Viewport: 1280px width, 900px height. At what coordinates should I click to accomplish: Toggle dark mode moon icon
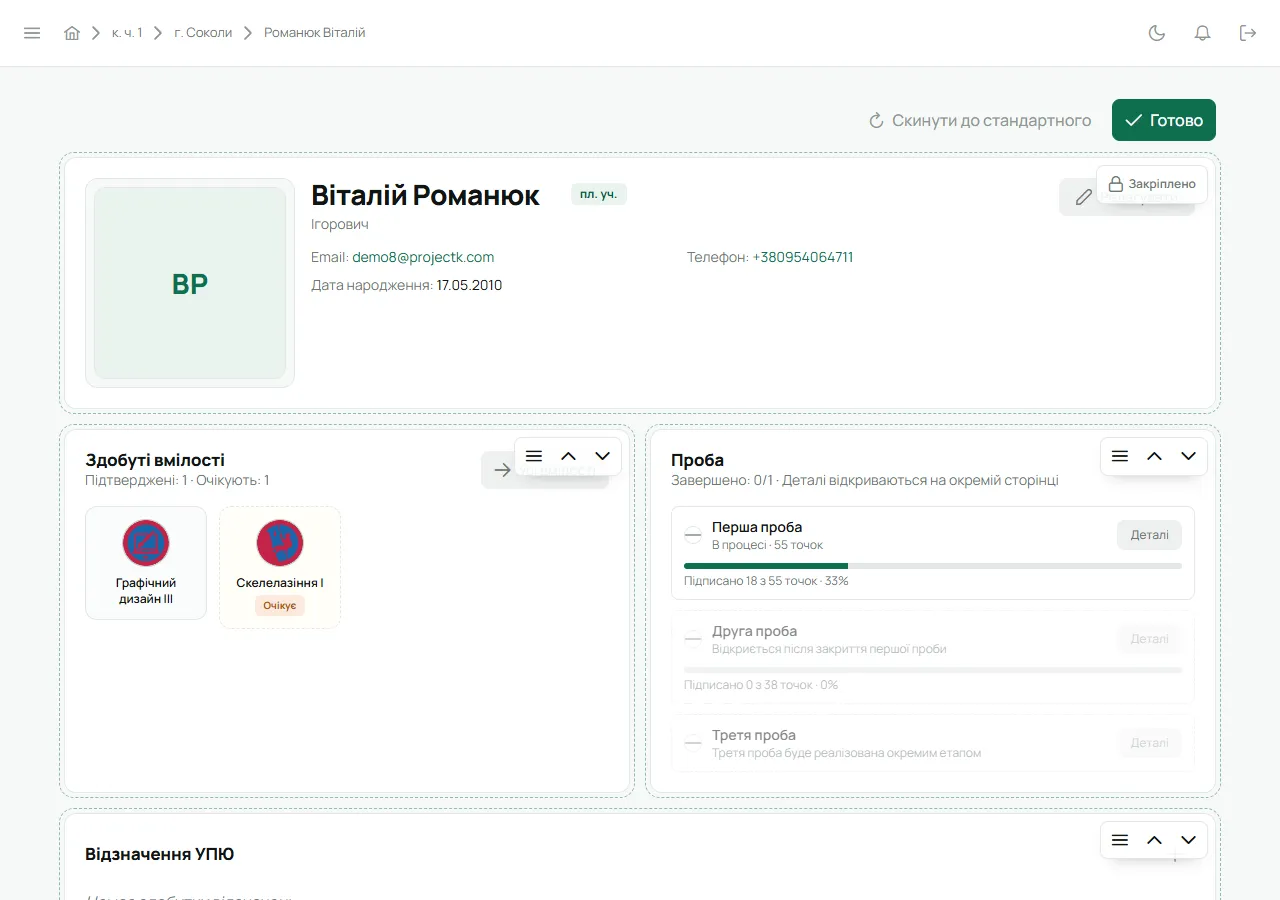1157,33
